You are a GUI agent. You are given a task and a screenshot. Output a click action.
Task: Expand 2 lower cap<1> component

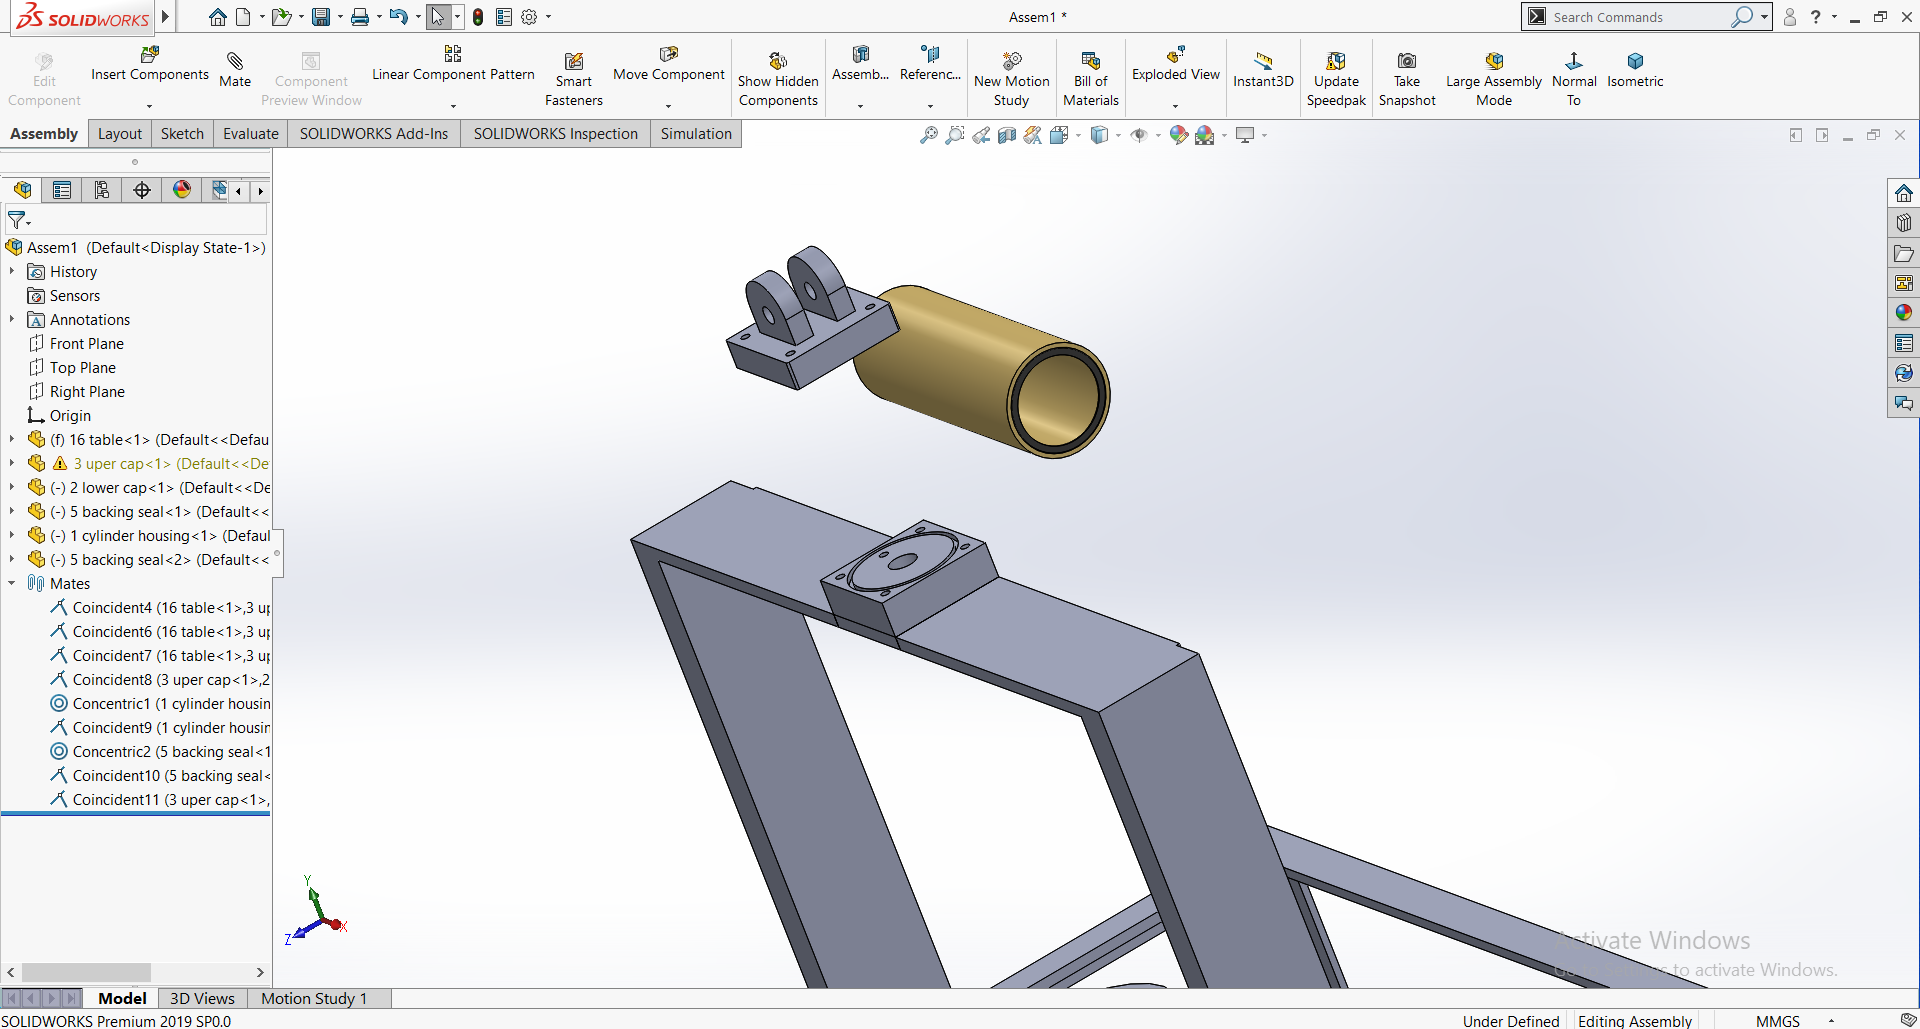[x=12, y=487]
